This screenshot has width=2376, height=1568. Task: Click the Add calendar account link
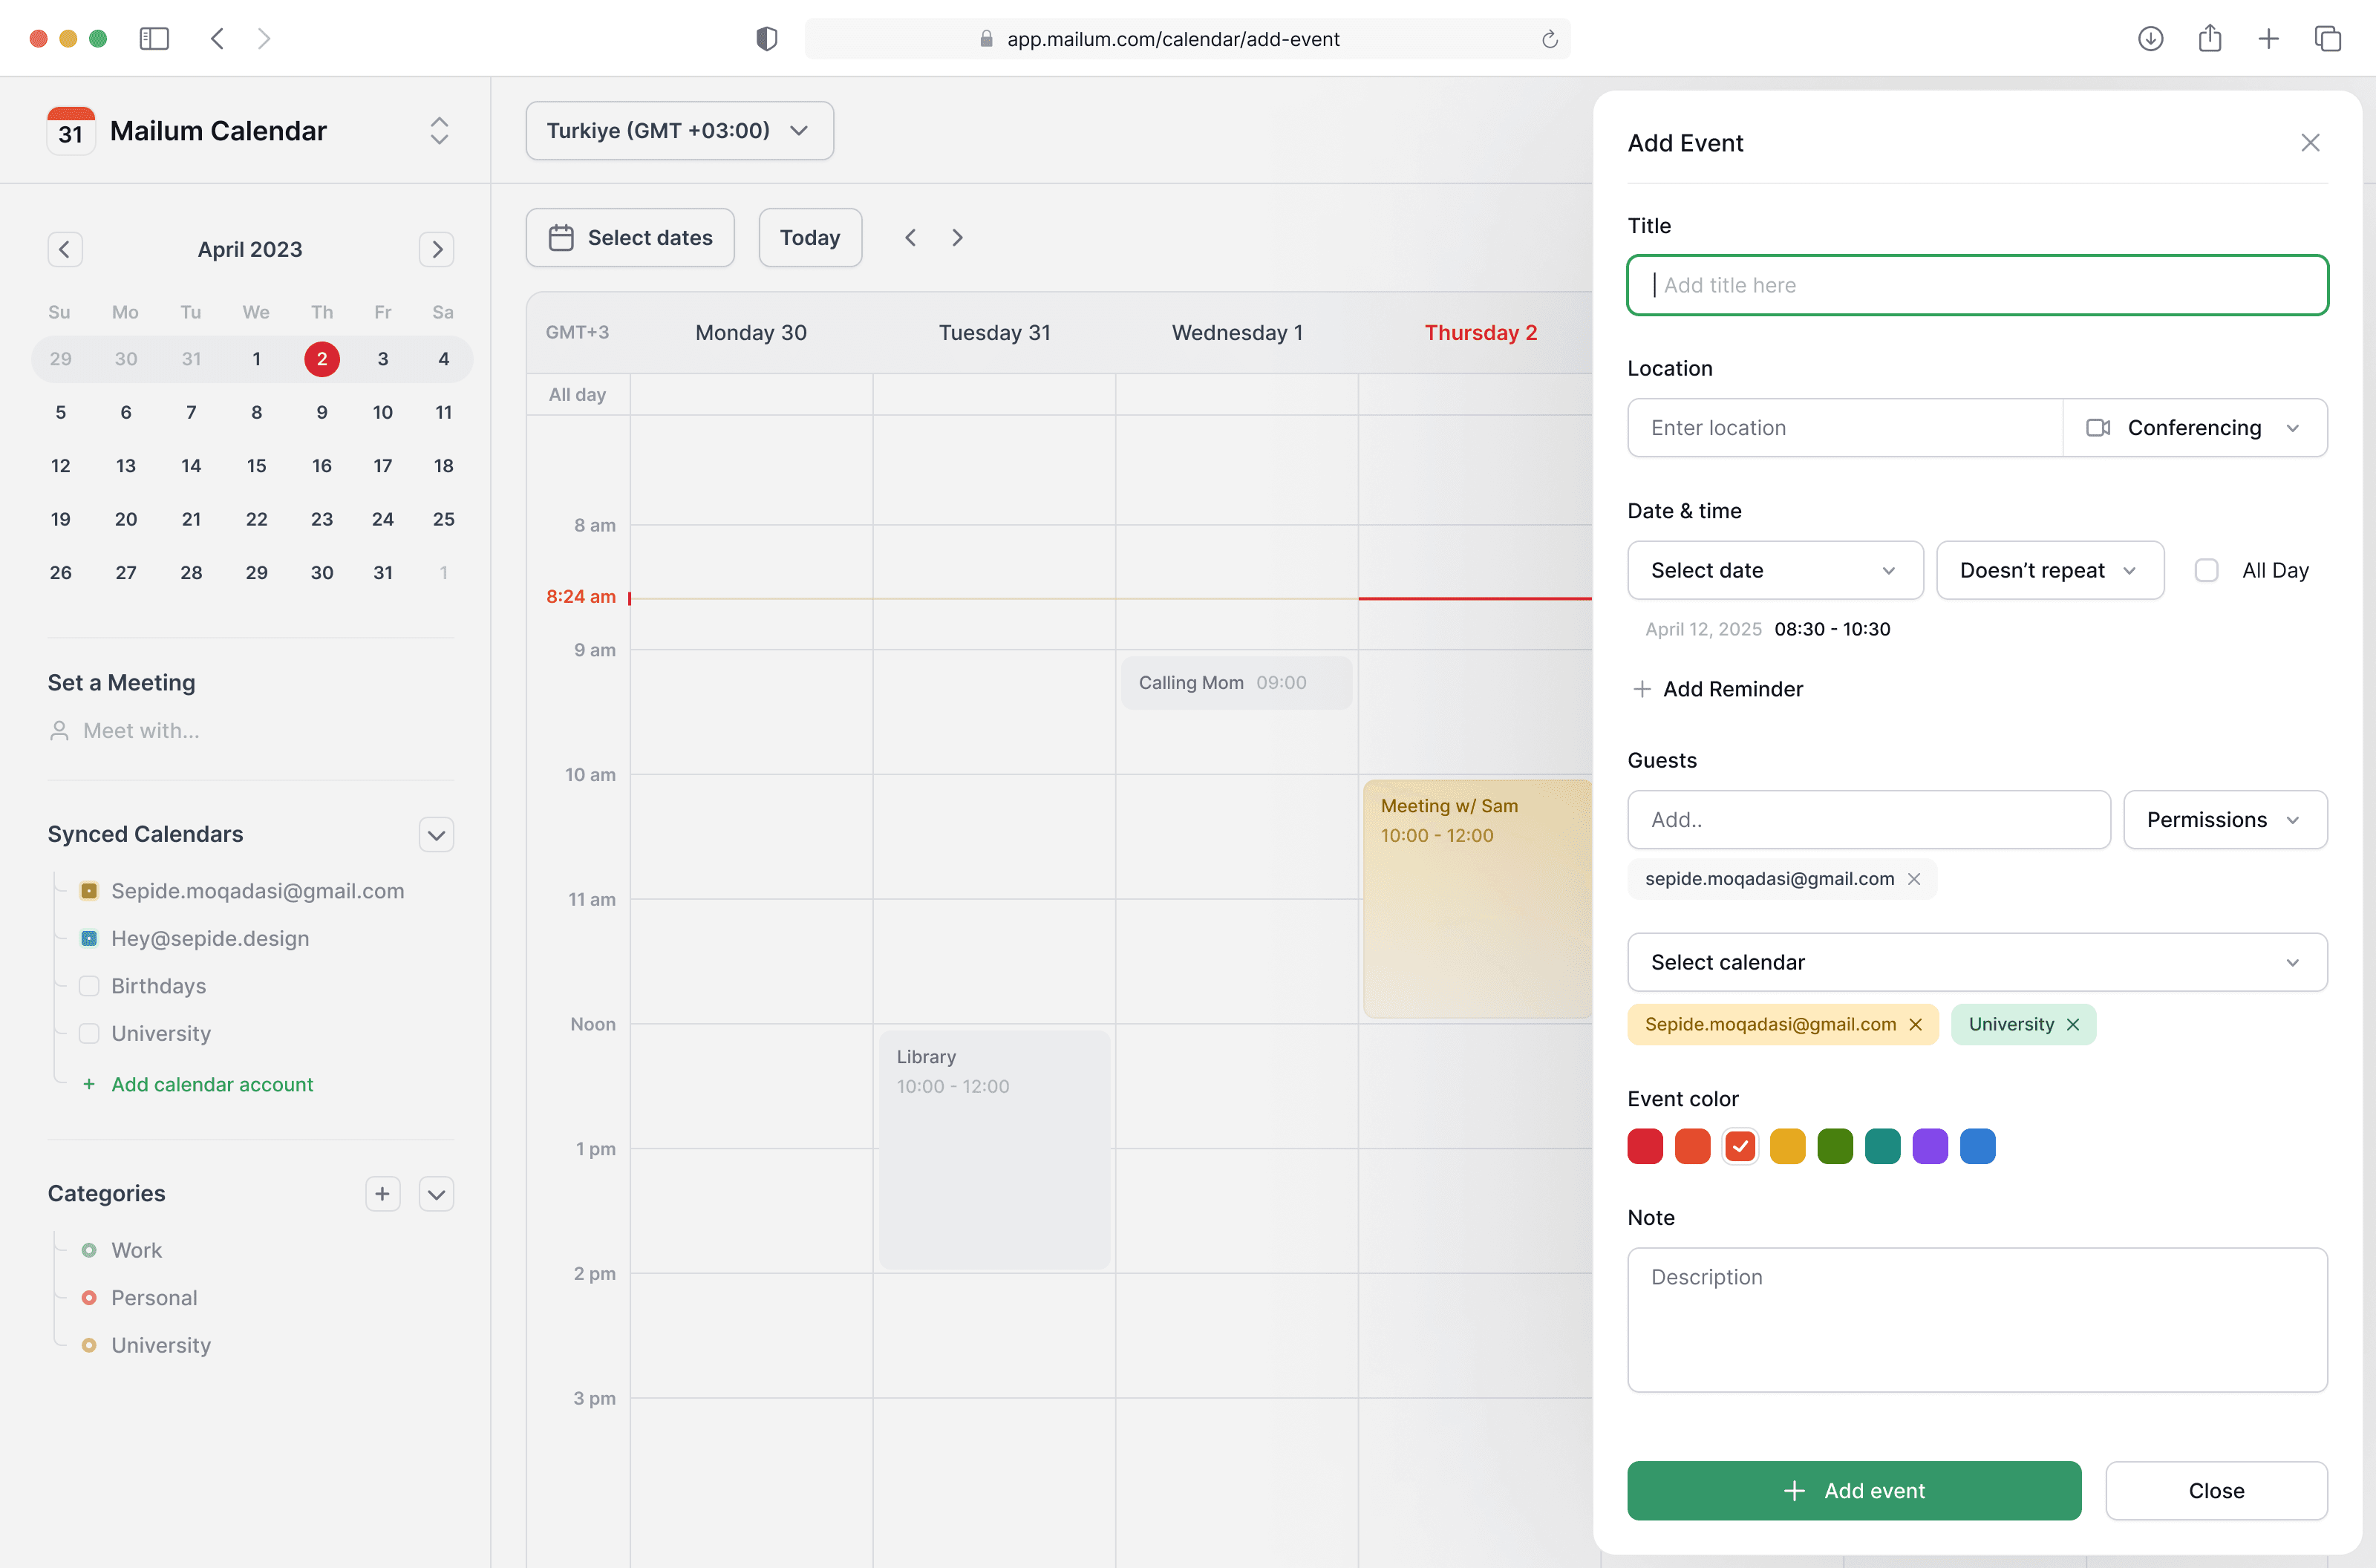[212, 1084]
